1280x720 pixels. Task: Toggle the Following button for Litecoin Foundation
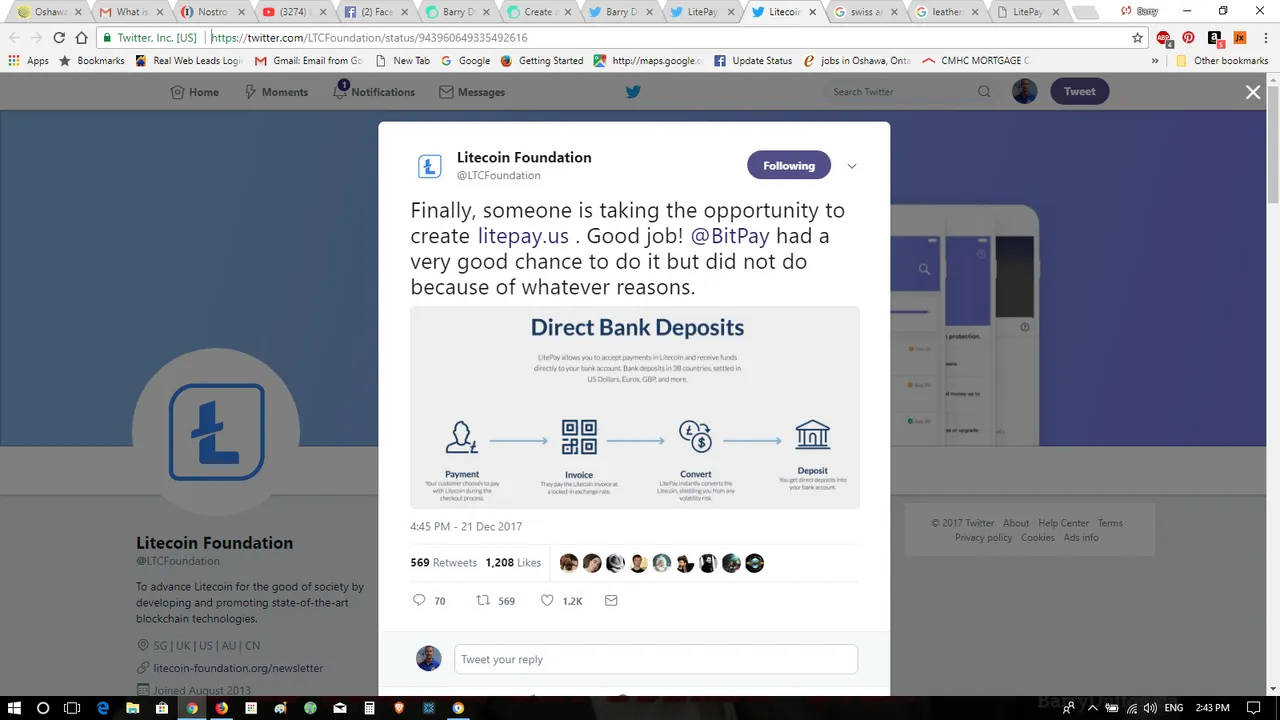point(789,166)
